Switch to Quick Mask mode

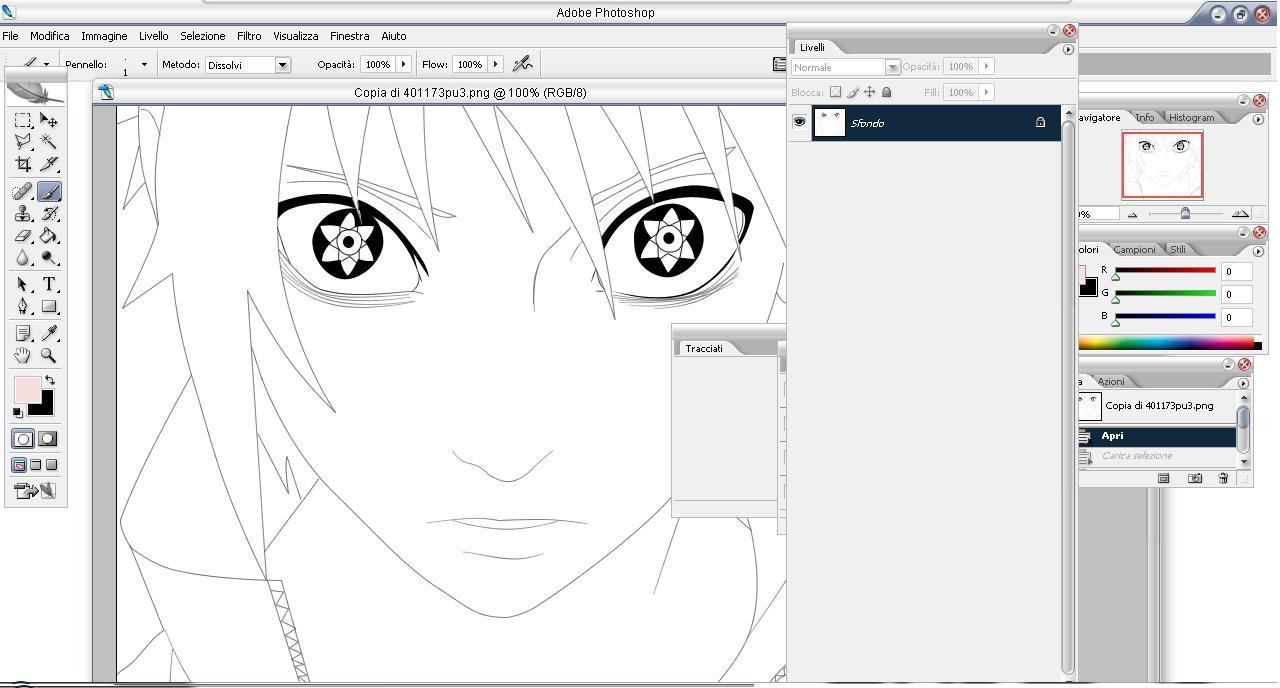47,439
